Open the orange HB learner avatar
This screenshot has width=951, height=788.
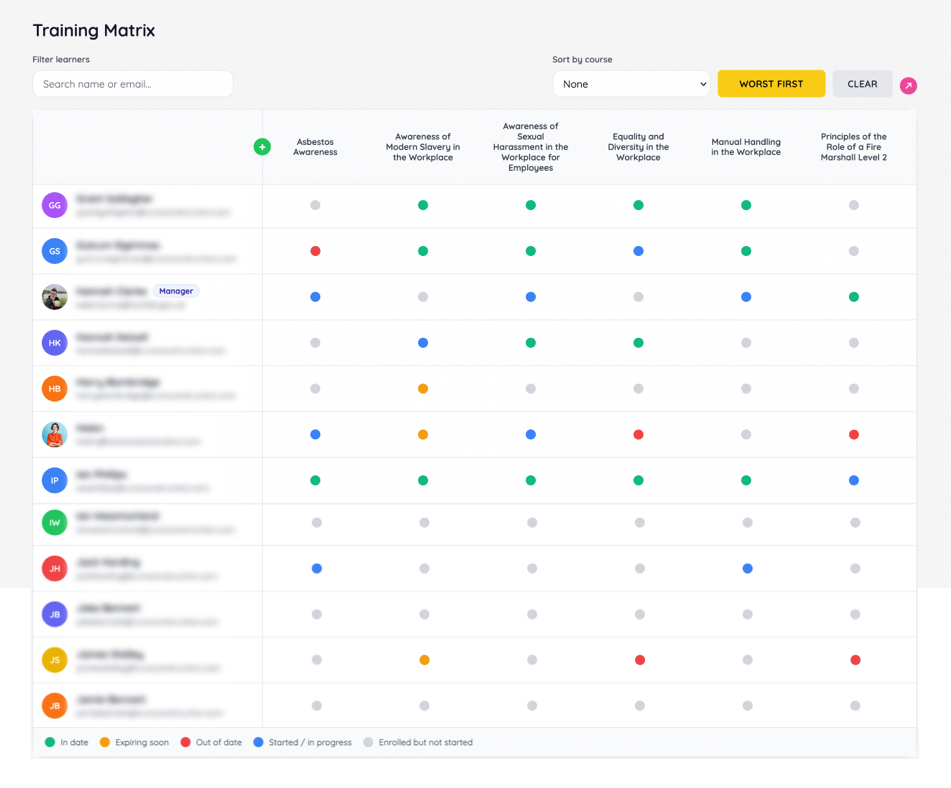[55, 388]
